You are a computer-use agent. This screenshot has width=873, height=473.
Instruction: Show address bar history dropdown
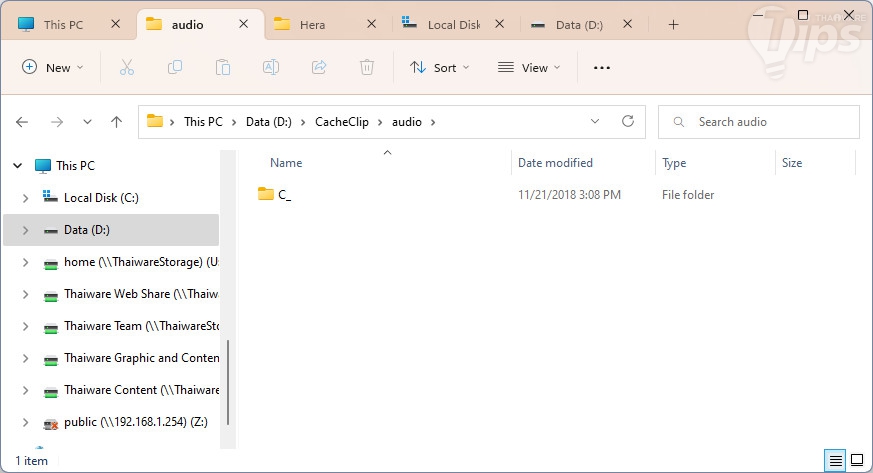tap(595, 121)
